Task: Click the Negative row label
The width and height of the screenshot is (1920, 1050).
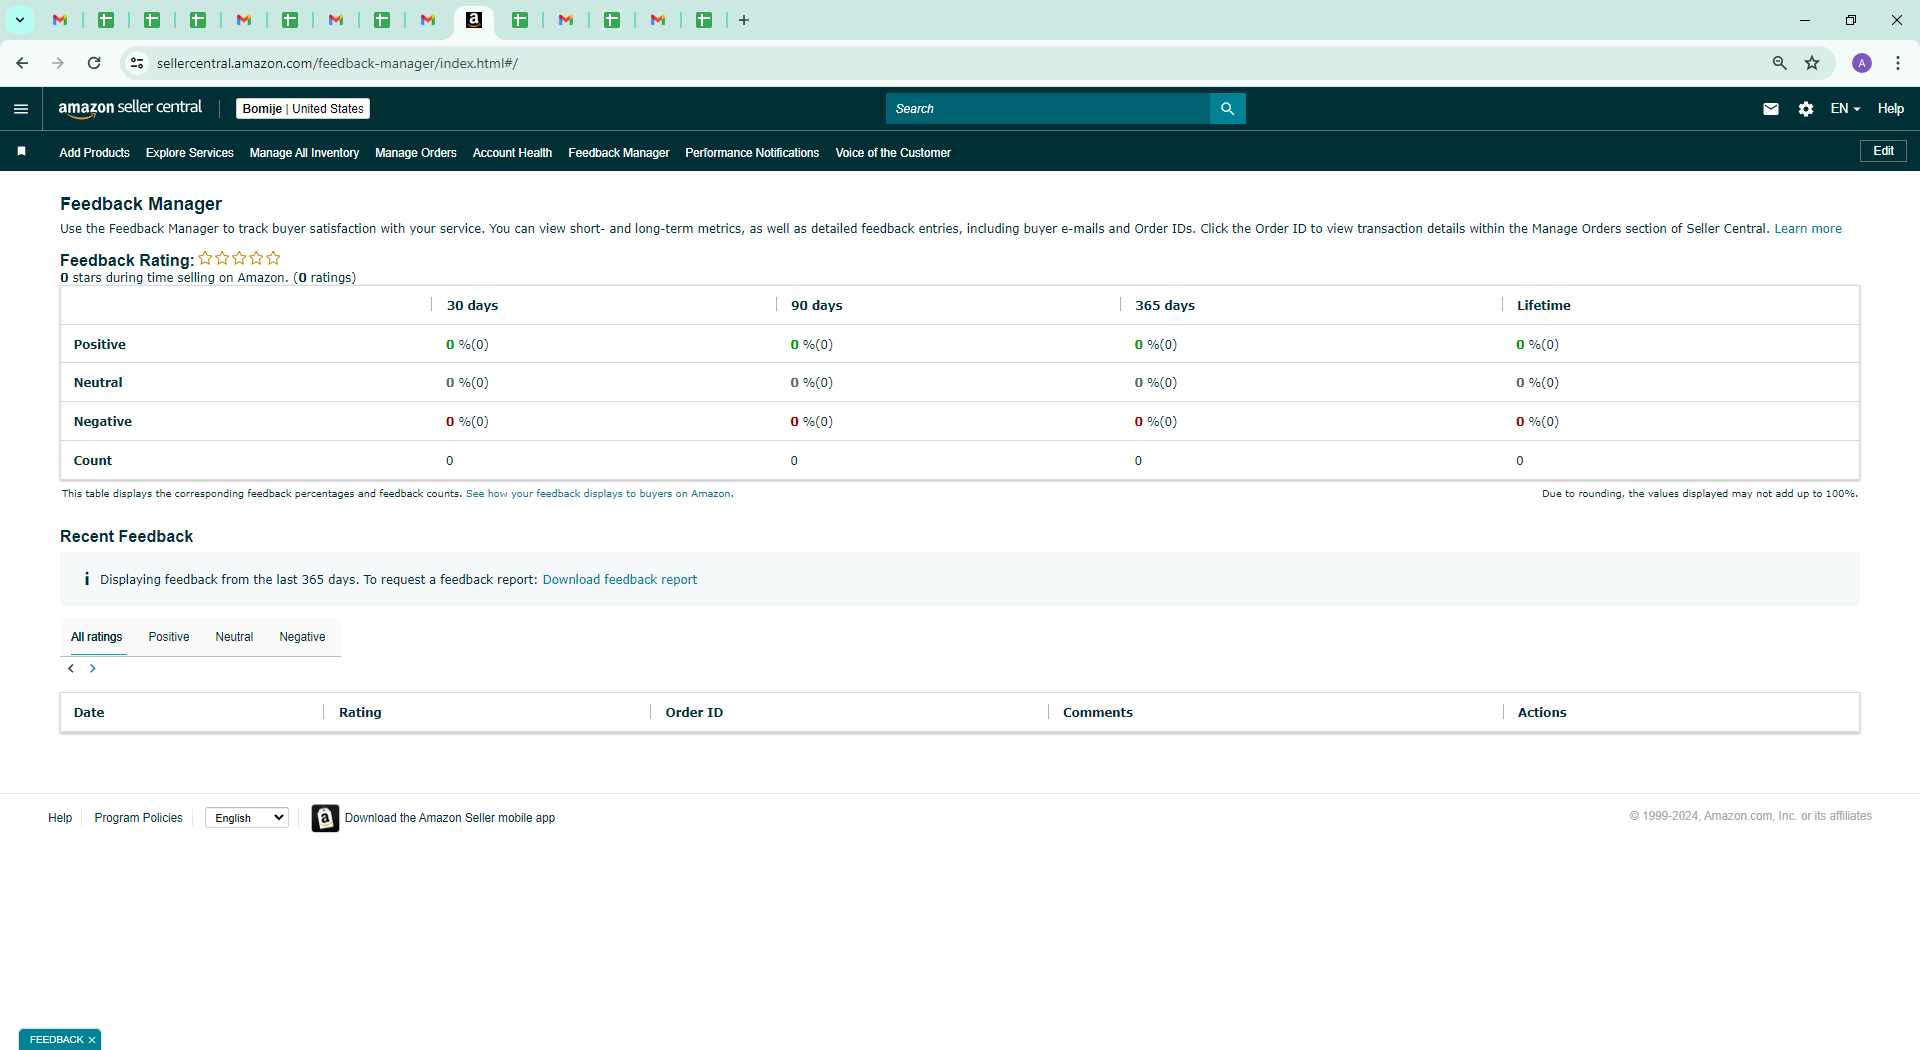Action: pyautogui.click(x=103, y=422)
